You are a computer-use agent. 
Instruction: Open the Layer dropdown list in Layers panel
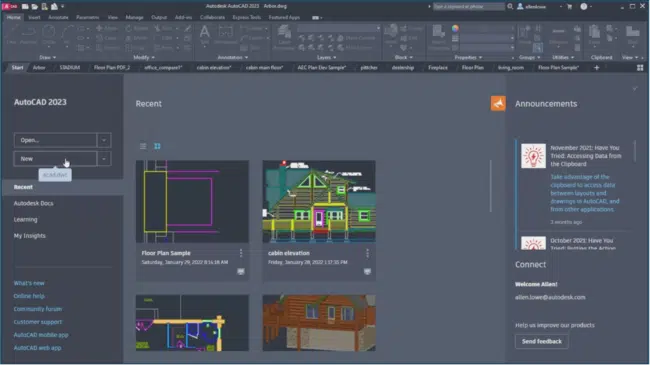click(x=338, y=28)
